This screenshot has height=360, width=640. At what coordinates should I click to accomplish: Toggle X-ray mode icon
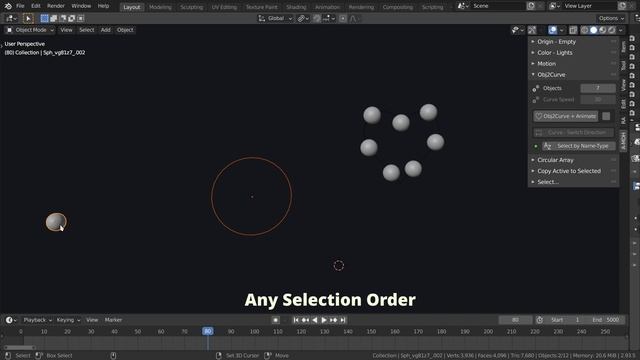pos(573,30)
